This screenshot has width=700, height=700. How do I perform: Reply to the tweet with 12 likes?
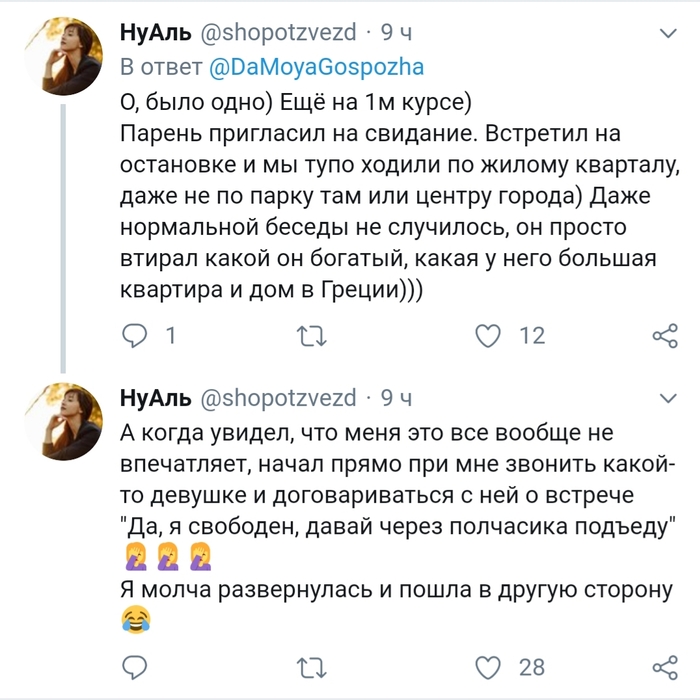tap(133, 336)
